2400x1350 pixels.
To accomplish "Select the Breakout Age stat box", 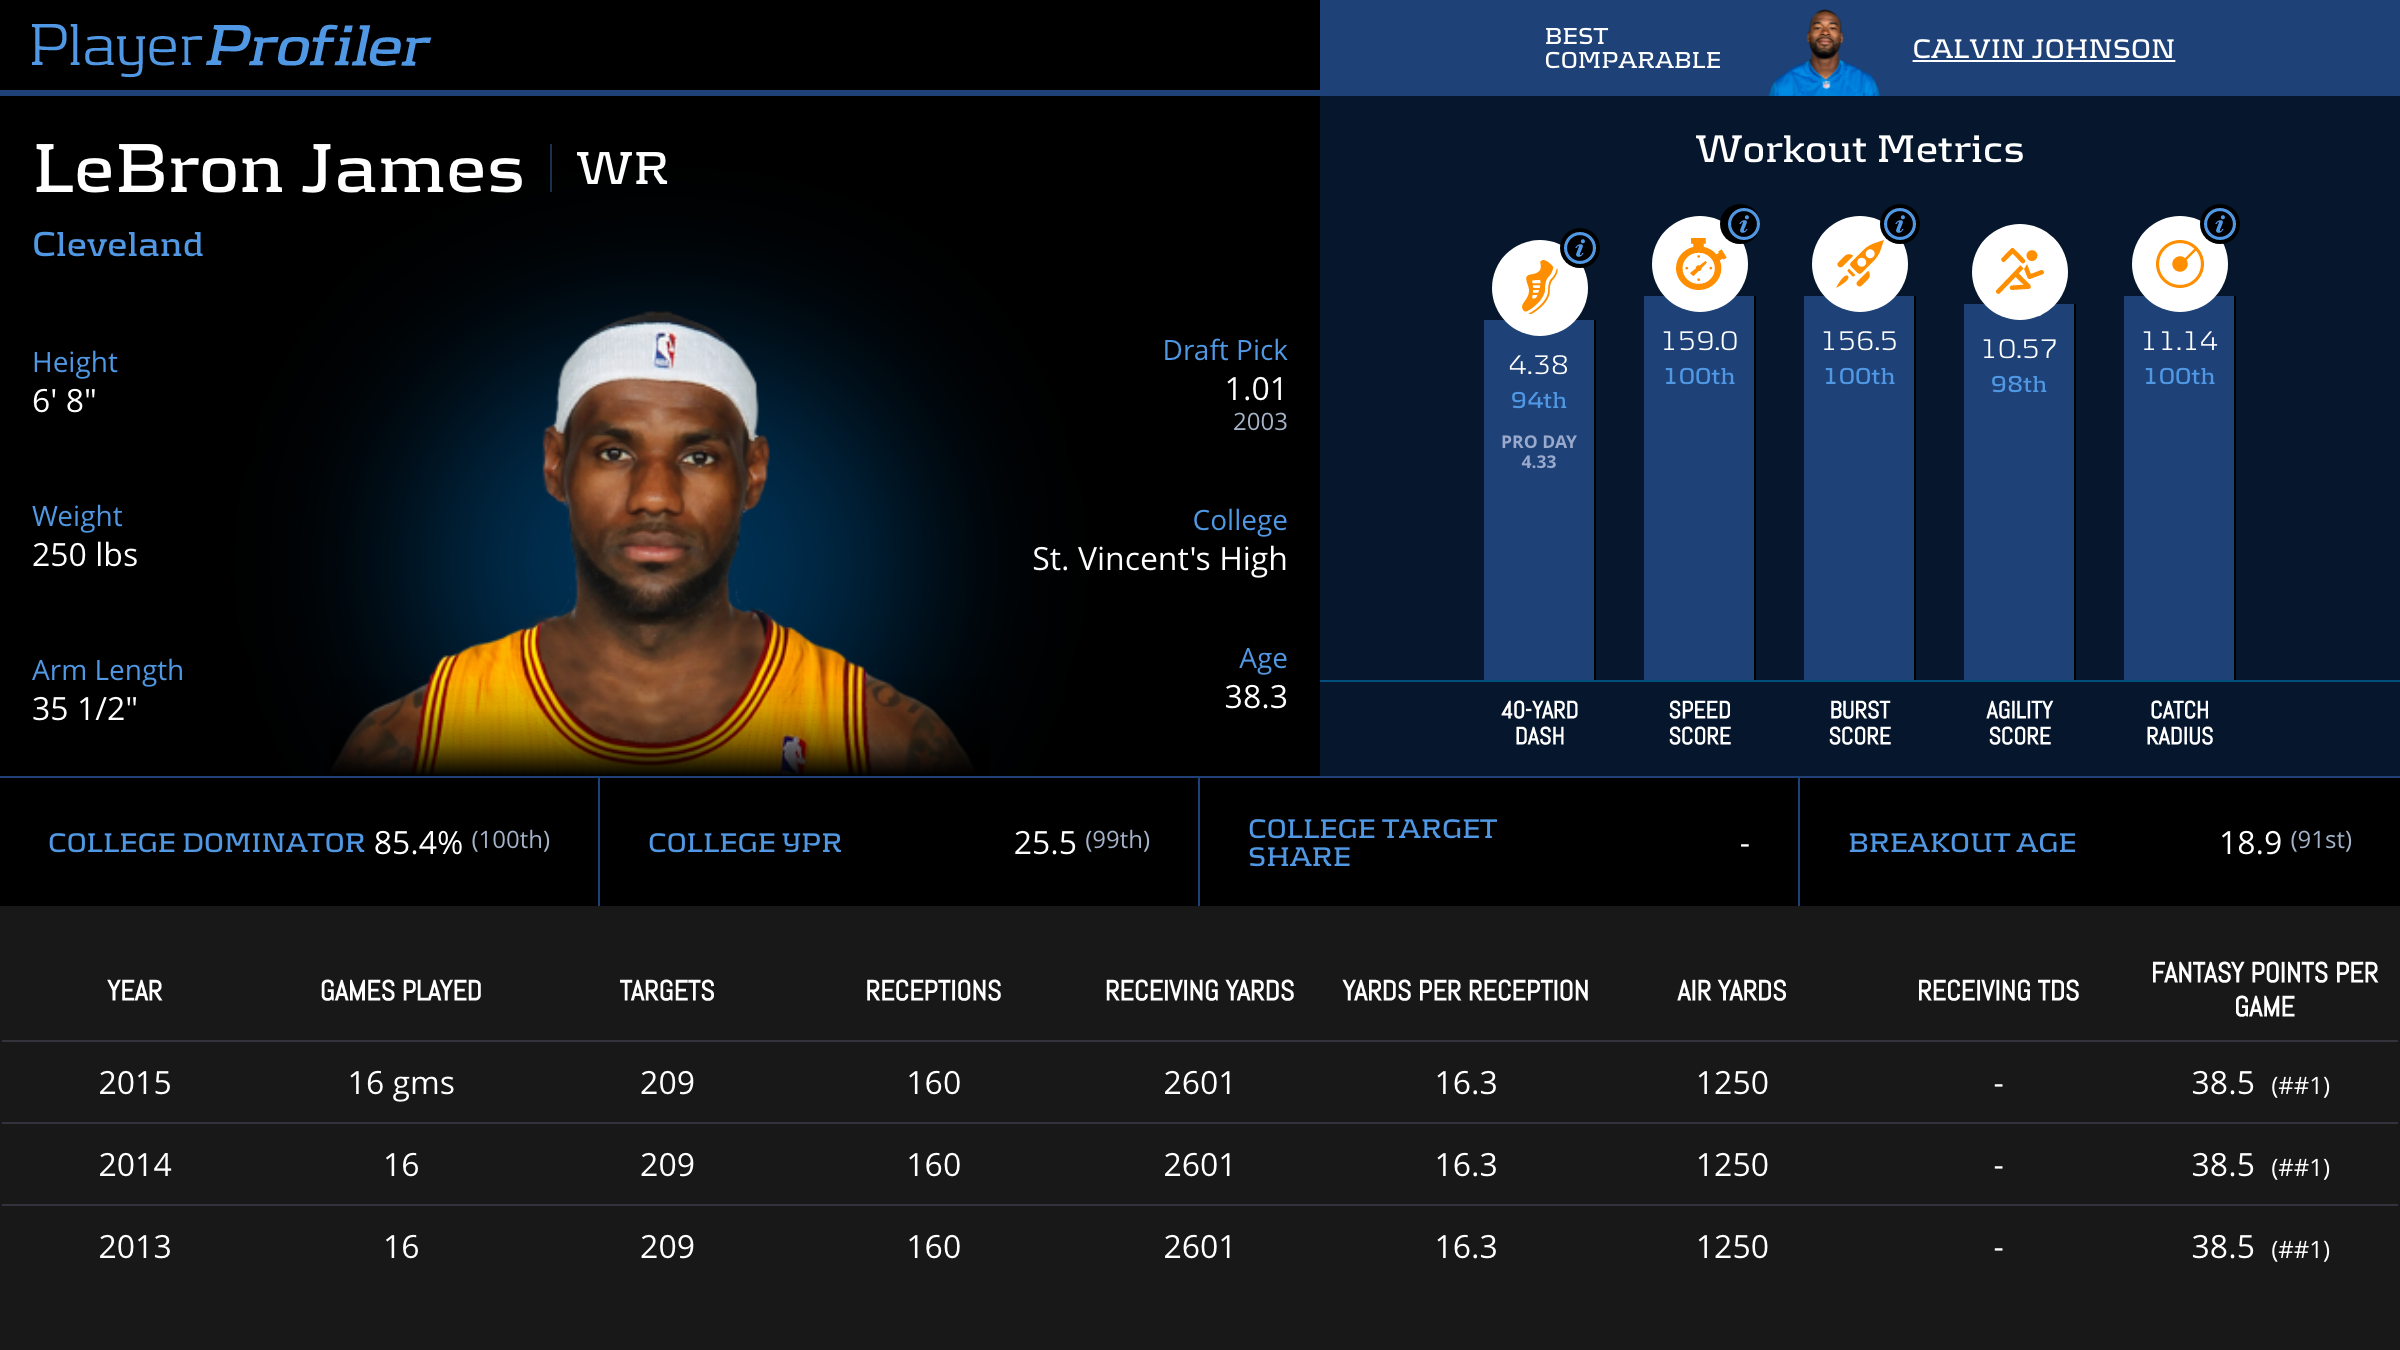I will pyautogui.click(x=2099, y=842).
